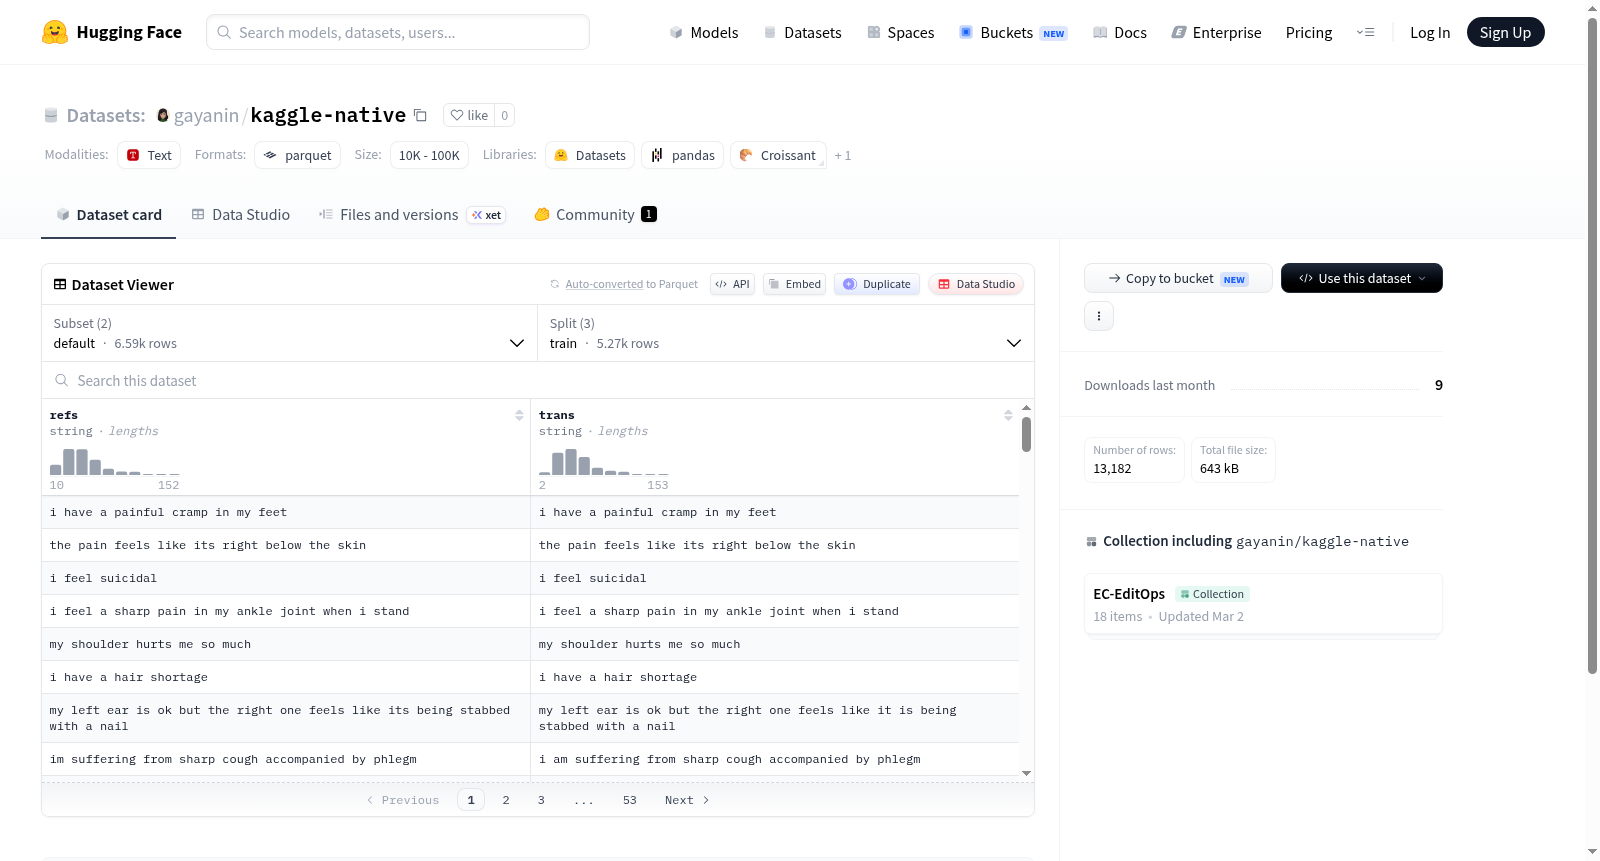This screenshot has width=1600, height=861.
Task: Select the Text modality tag
Action: (149, 155)
